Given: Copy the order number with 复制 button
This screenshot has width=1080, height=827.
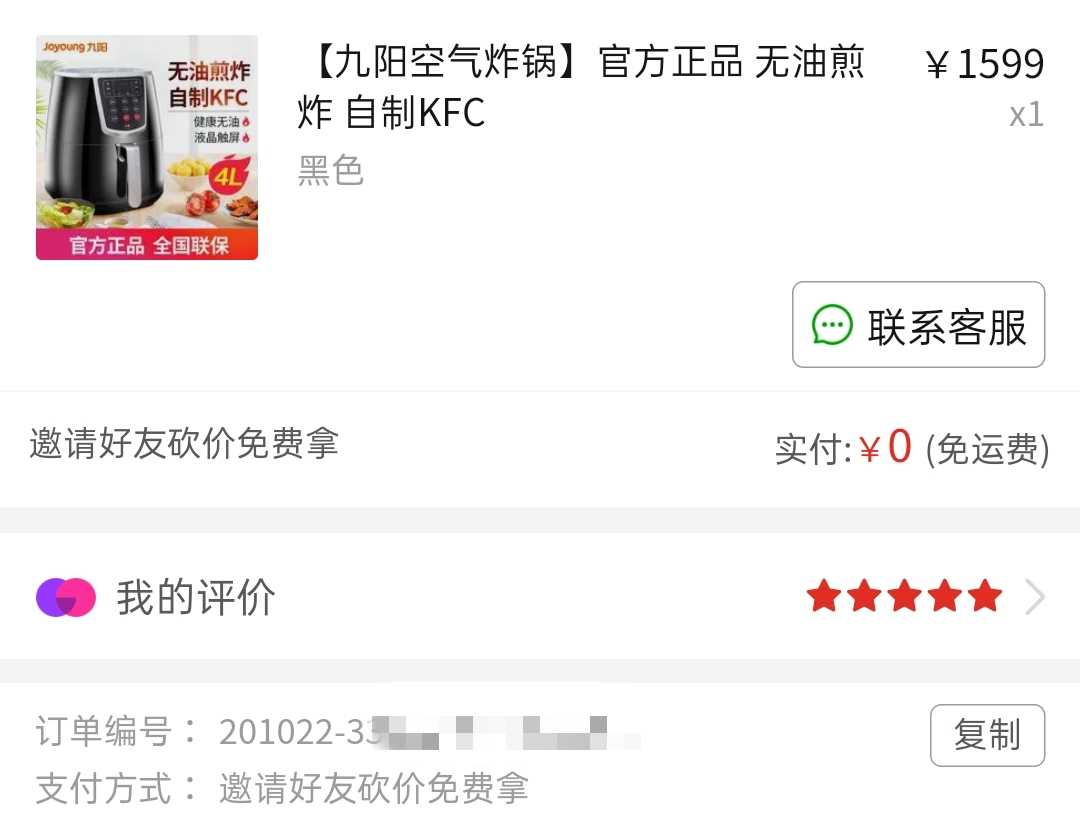Looking at the screenshot, I should click(987, 735).
